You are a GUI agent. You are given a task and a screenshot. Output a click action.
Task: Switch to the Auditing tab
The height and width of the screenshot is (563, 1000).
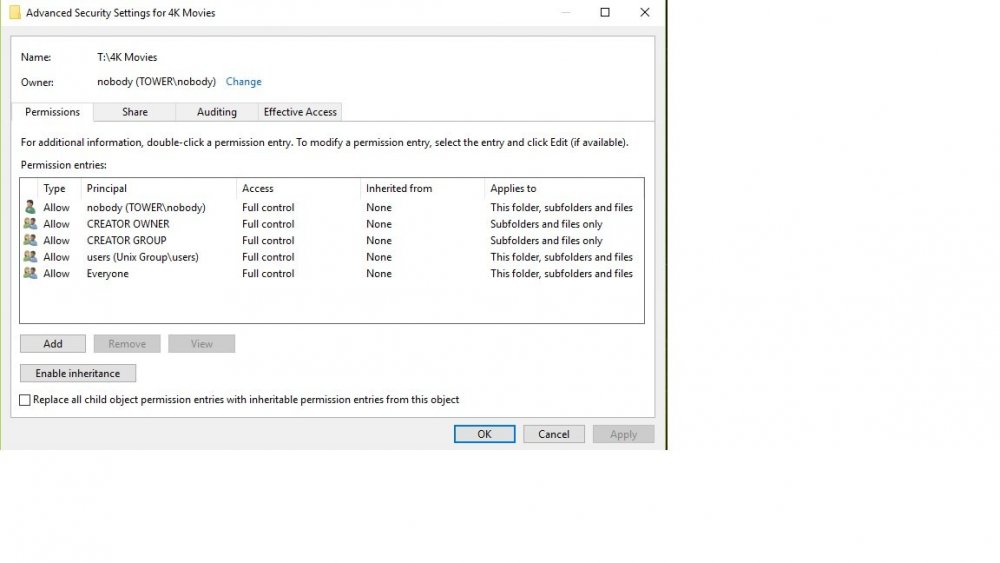point(217,112)
